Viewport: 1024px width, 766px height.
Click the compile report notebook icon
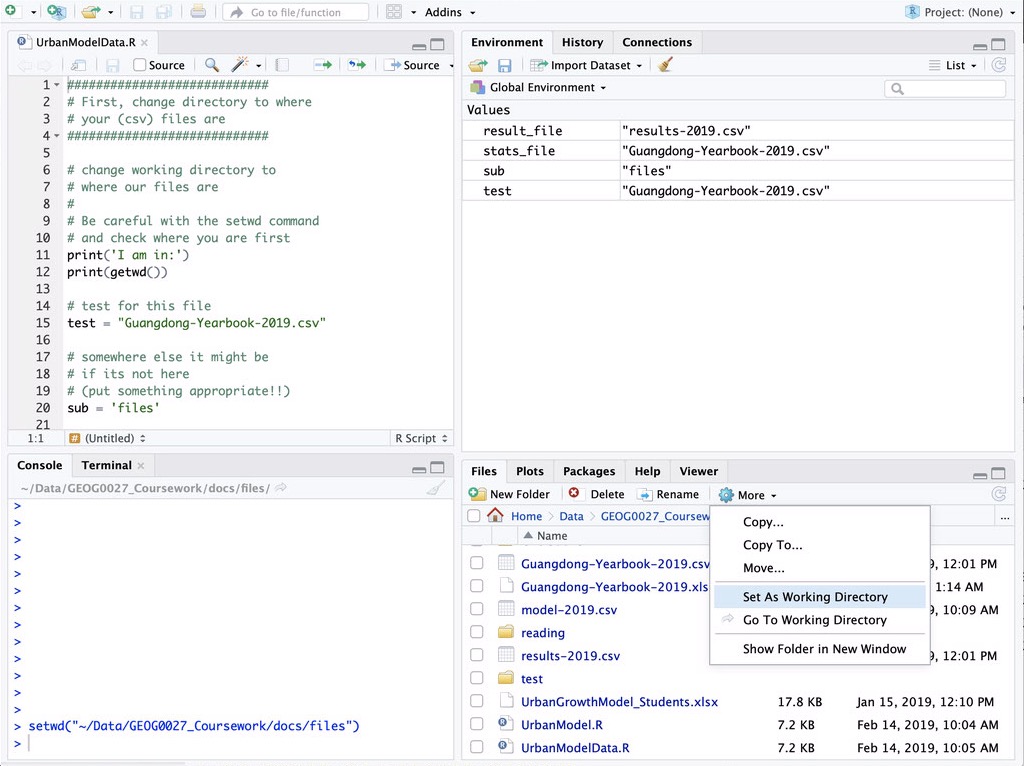tap(281, 65)
